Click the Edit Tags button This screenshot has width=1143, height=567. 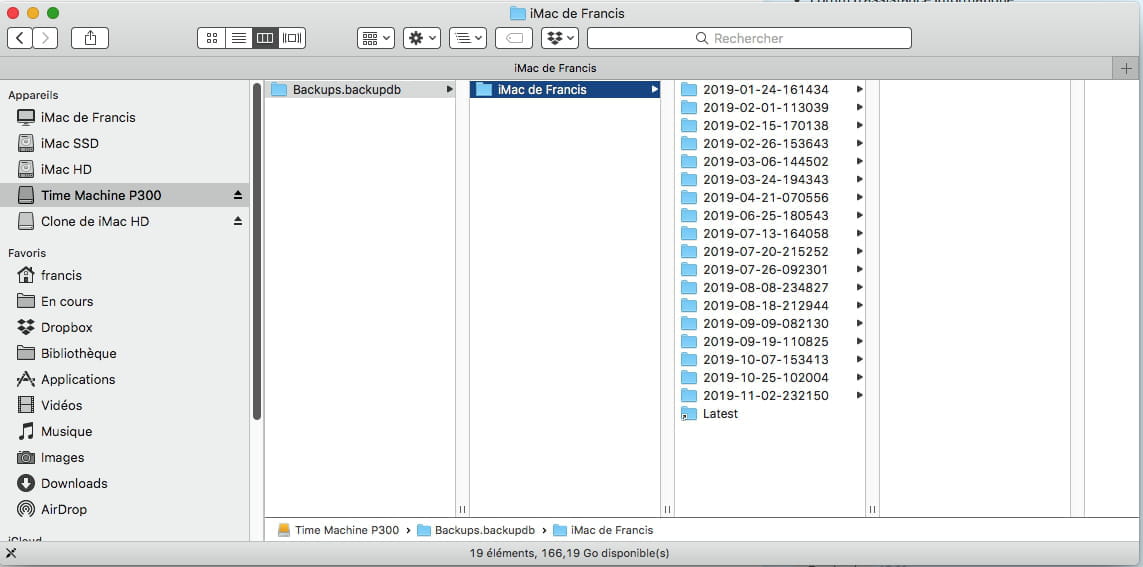(514, 38)
